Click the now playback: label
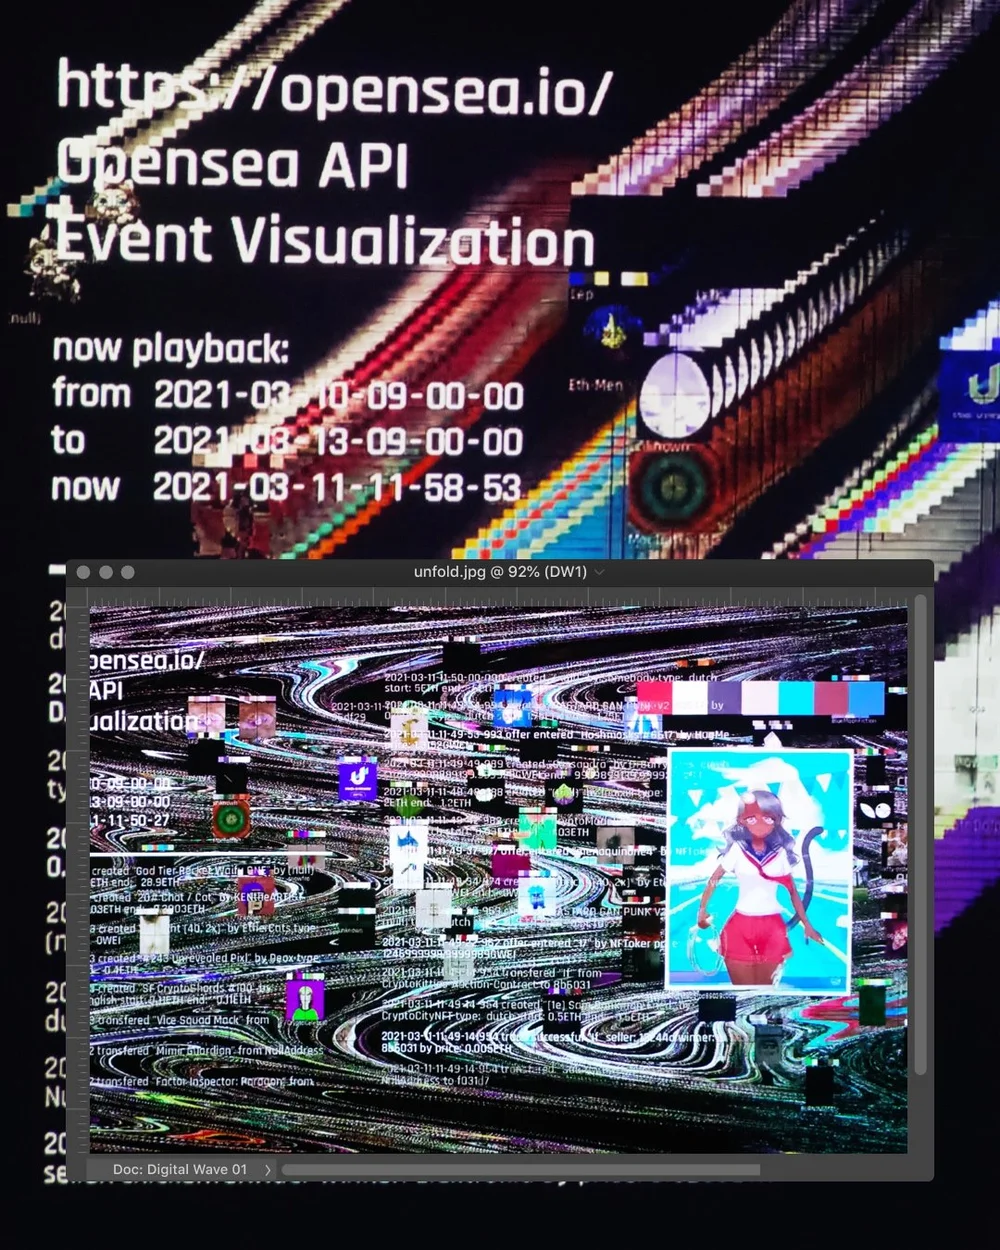 [x=171, y=349]
